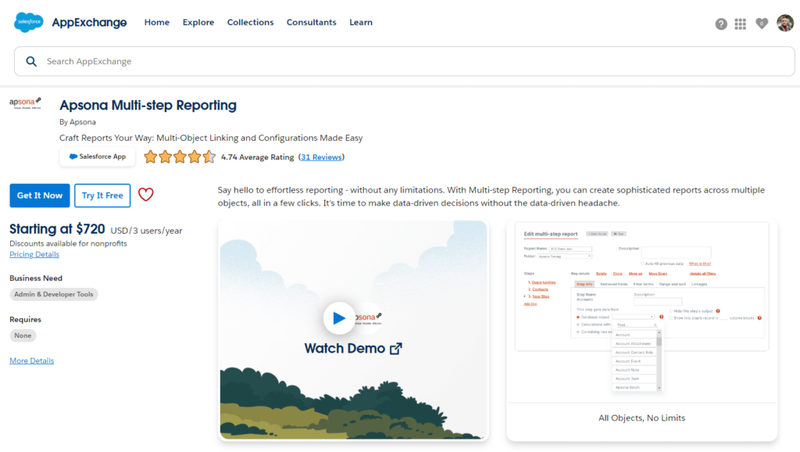
Task: Click the Apsona logo beside title
Action: pyautogui.click(x=26, y=103)
